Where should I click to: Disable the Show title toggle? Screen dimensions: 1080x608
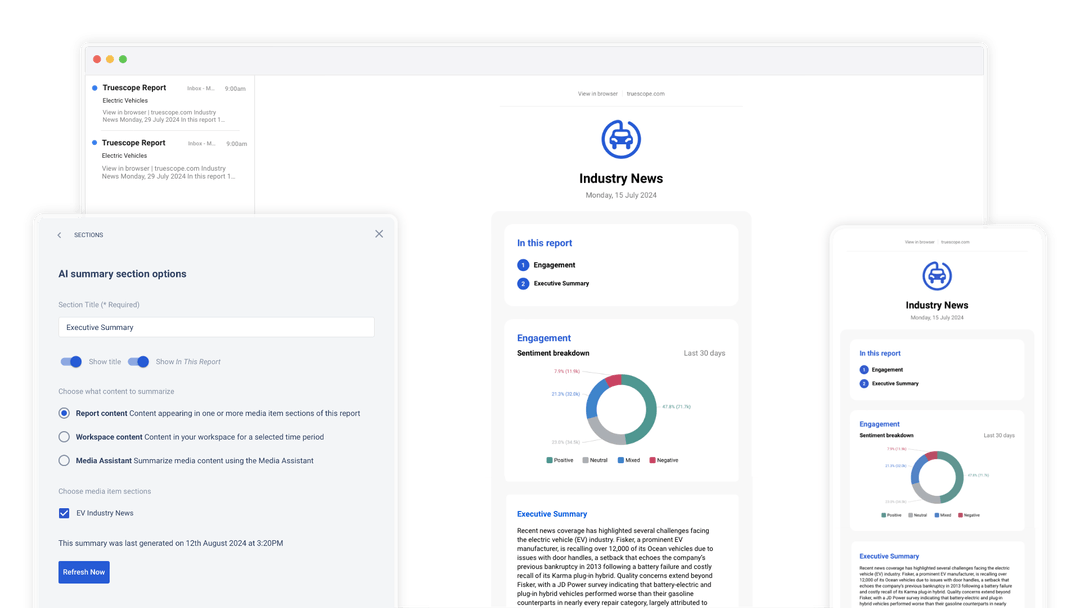click(72, 362)
